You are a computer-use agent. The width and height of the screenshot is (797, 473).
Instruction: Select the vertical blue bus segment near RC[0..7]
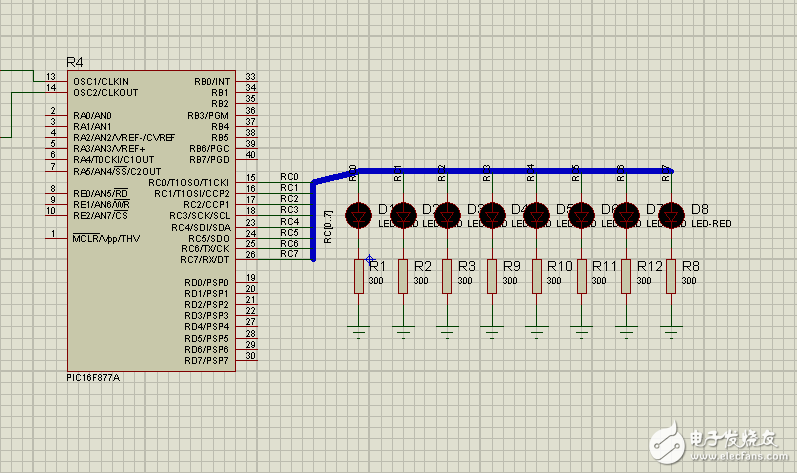[313, 222]
